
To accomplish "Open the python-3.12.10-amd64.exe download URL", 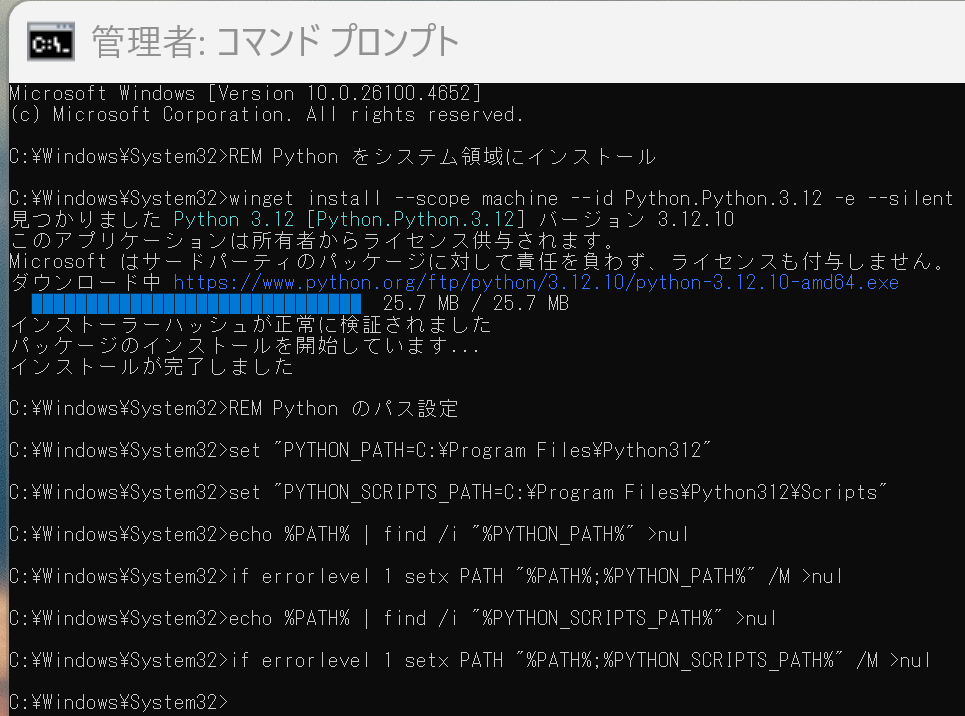I will [x=536, y=283].
